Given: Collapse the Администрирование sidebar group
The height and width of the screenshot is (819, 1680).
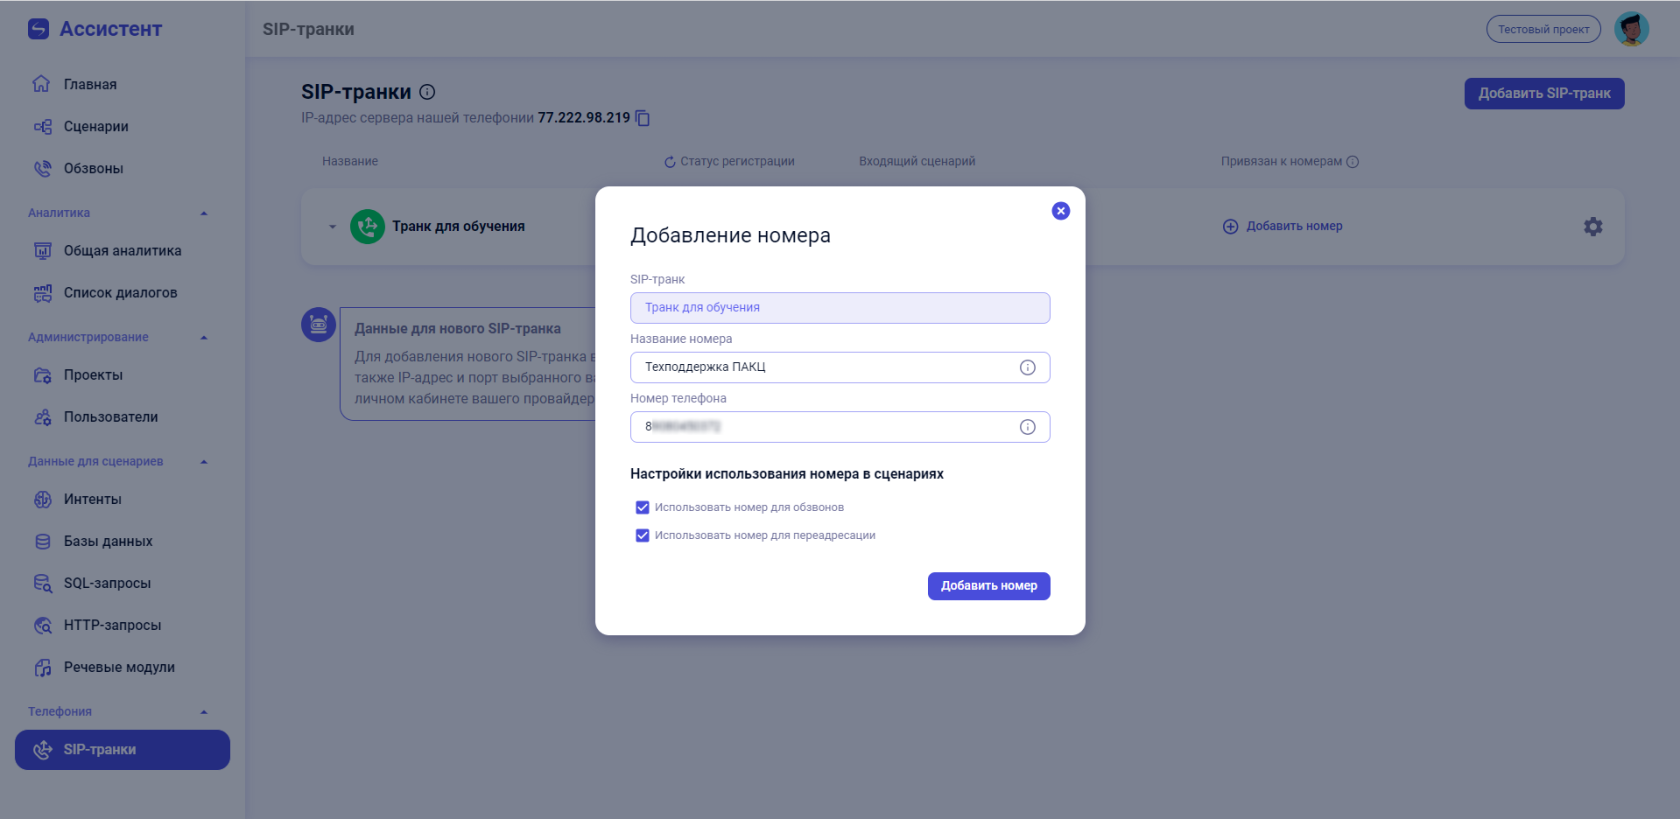Looking at the screenshot, I should [x=204, y=337].
